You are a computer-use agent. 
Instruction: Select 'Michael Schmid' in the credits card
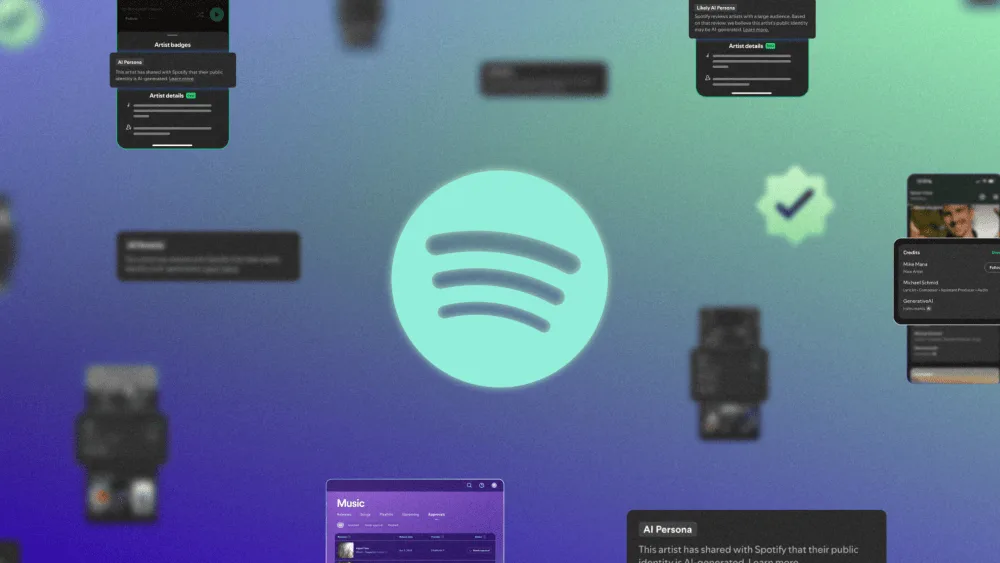920,282
